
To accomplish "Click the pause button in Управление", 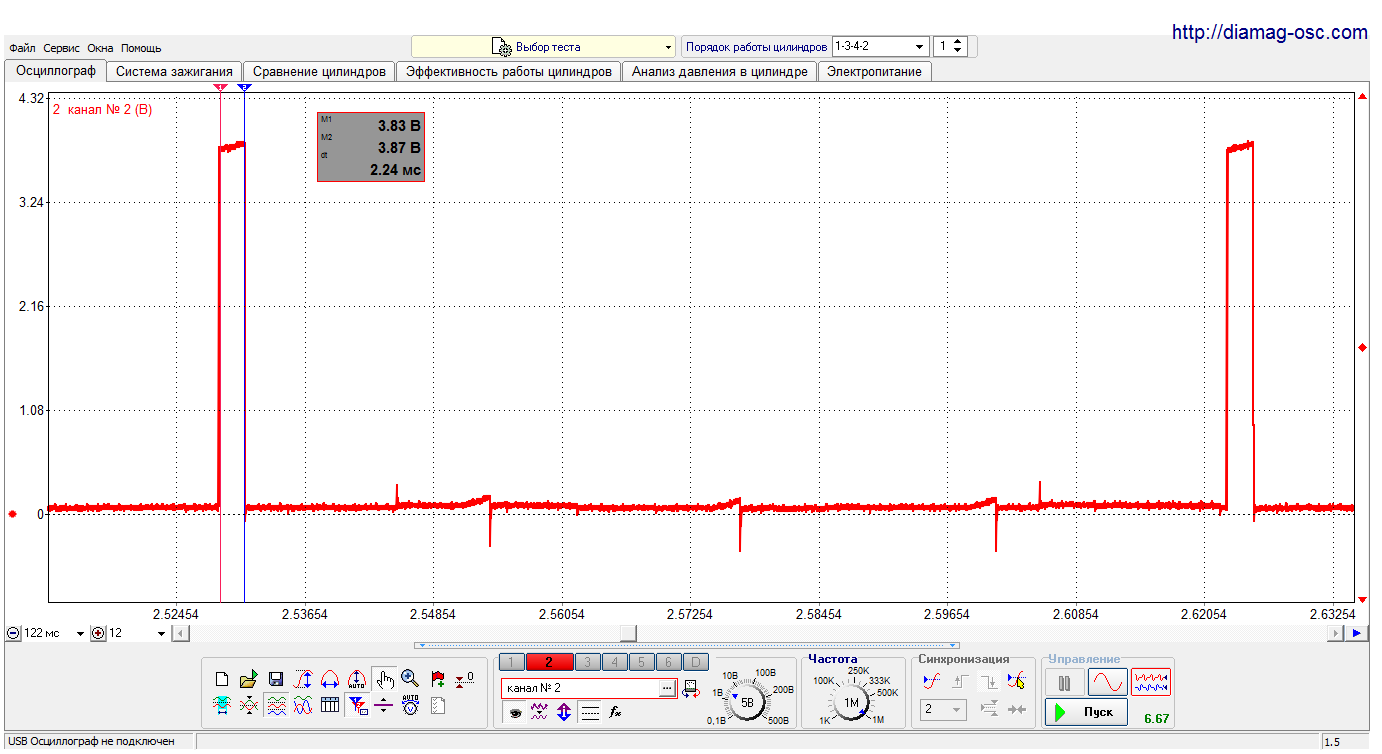I will (1065, 682).
